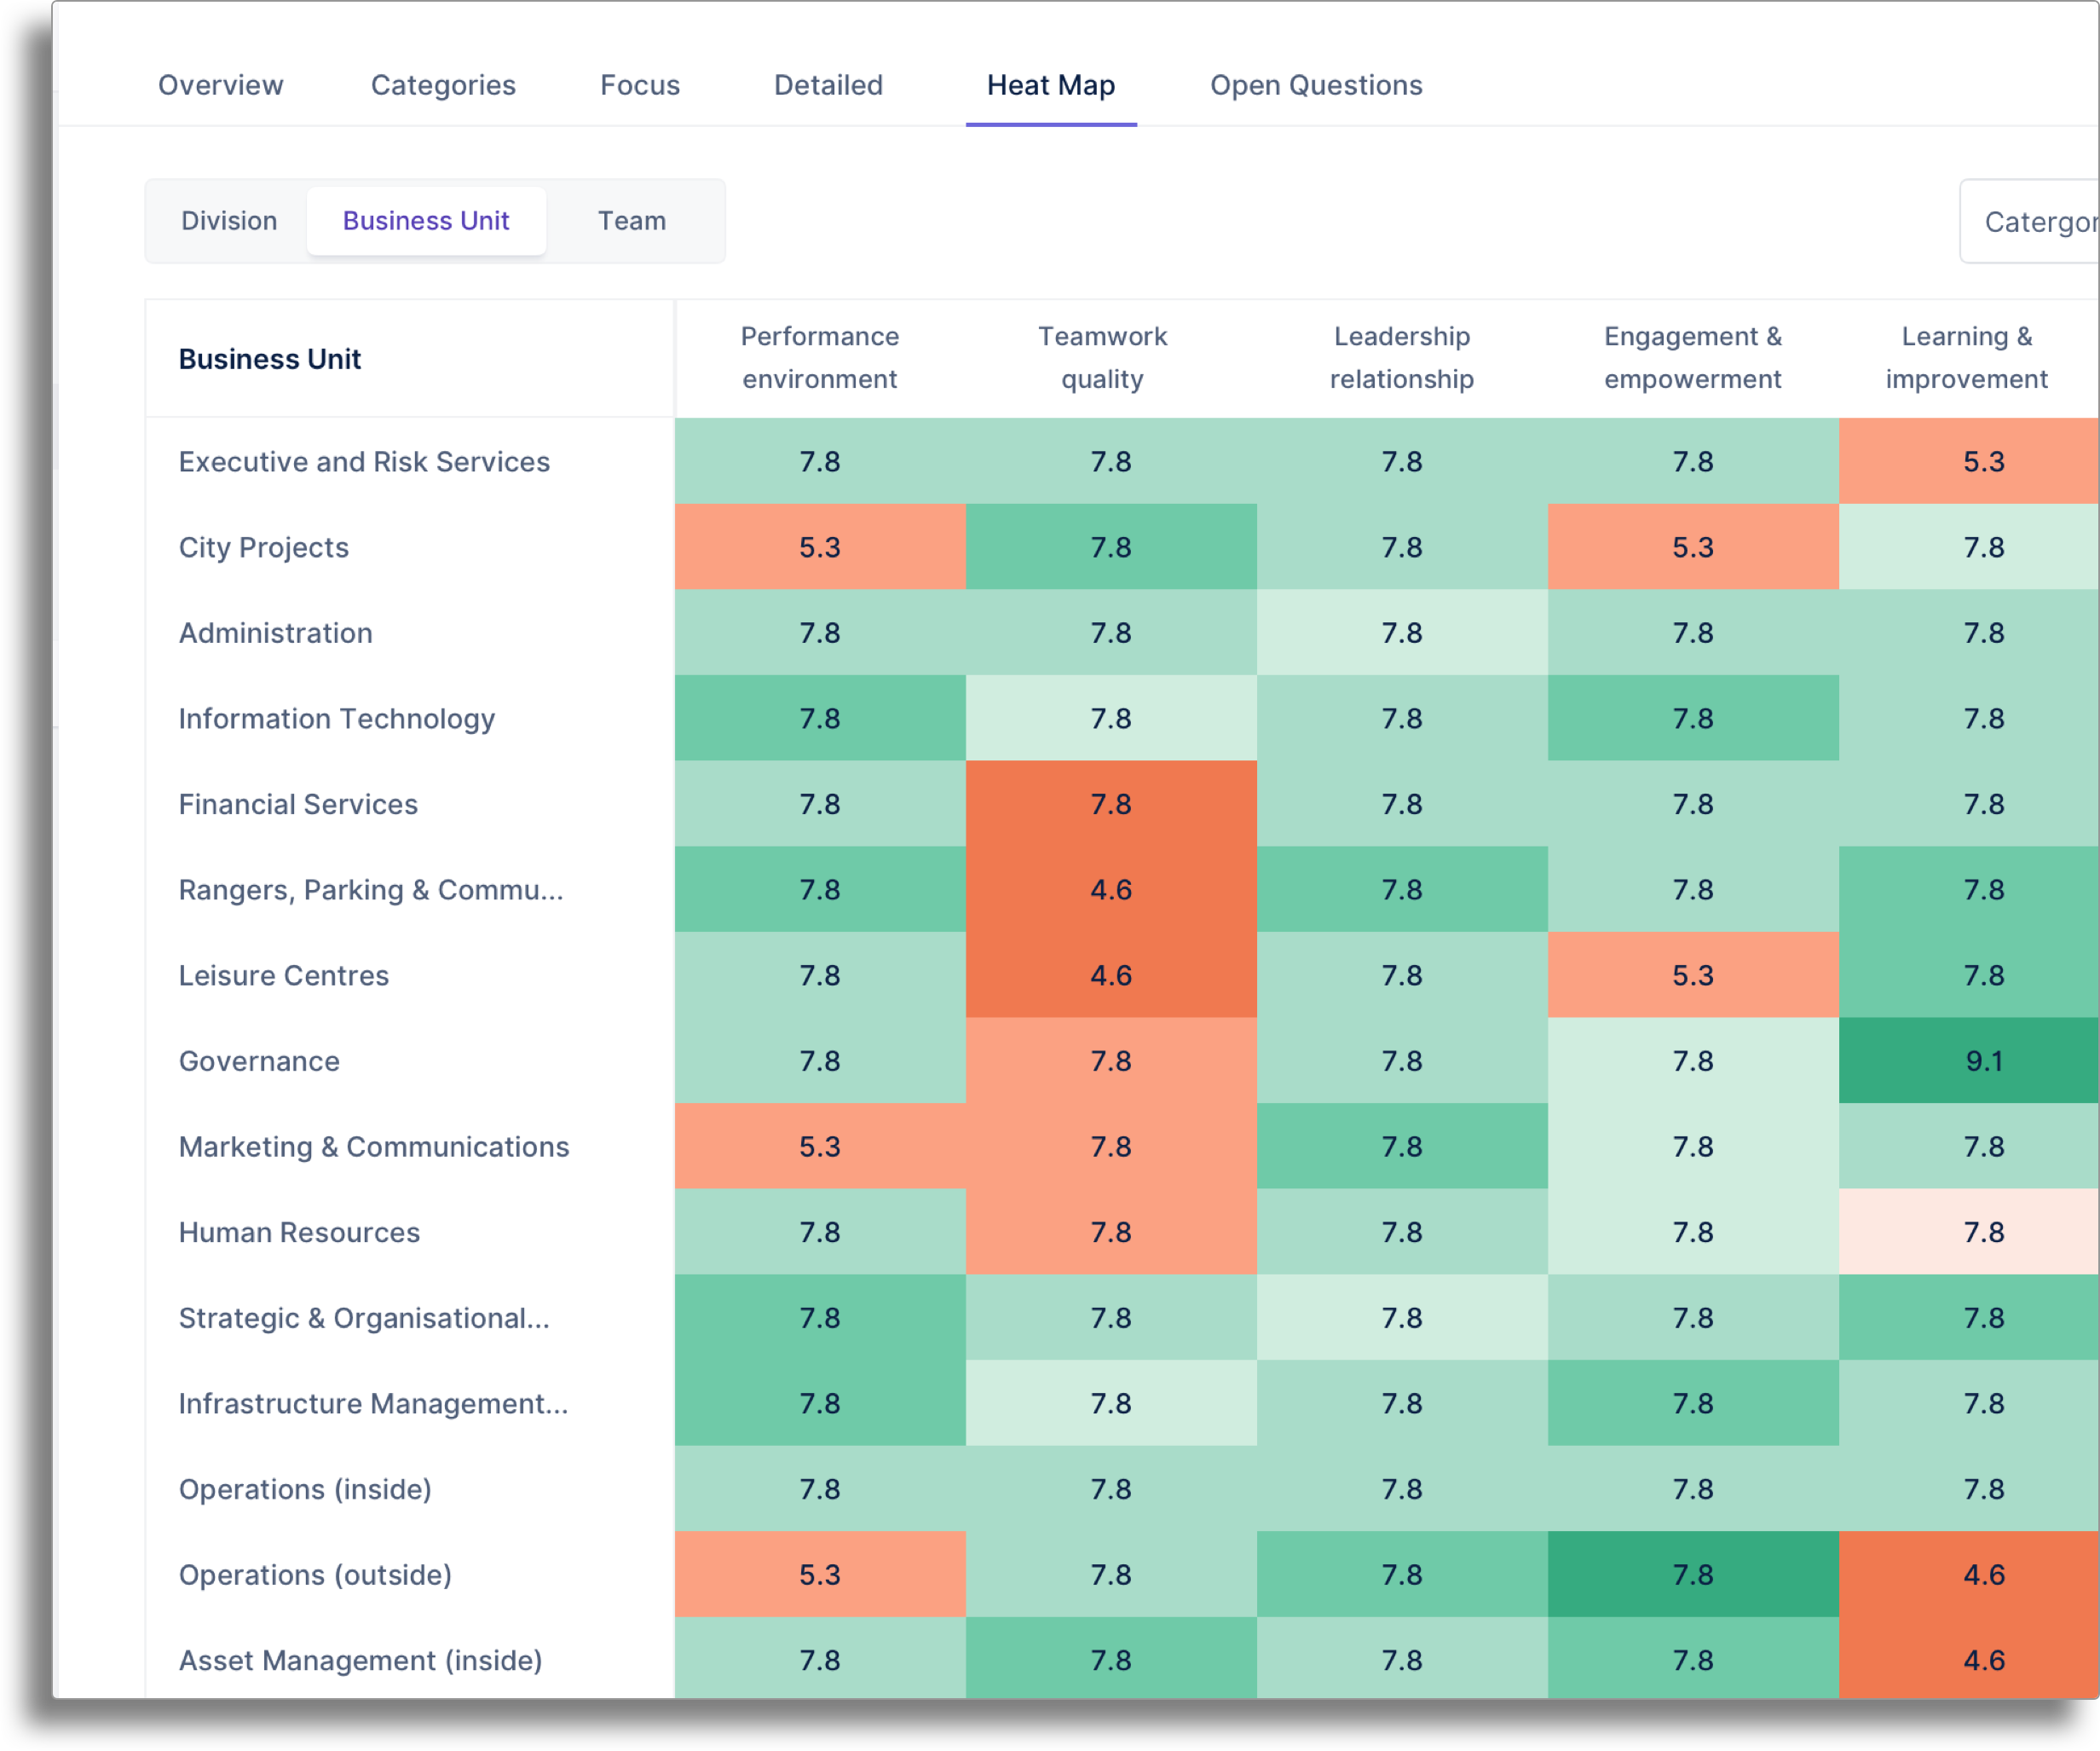This screenshot has width=2100, height=1751.
Task: Open the Overview tab
Action: 220,85
